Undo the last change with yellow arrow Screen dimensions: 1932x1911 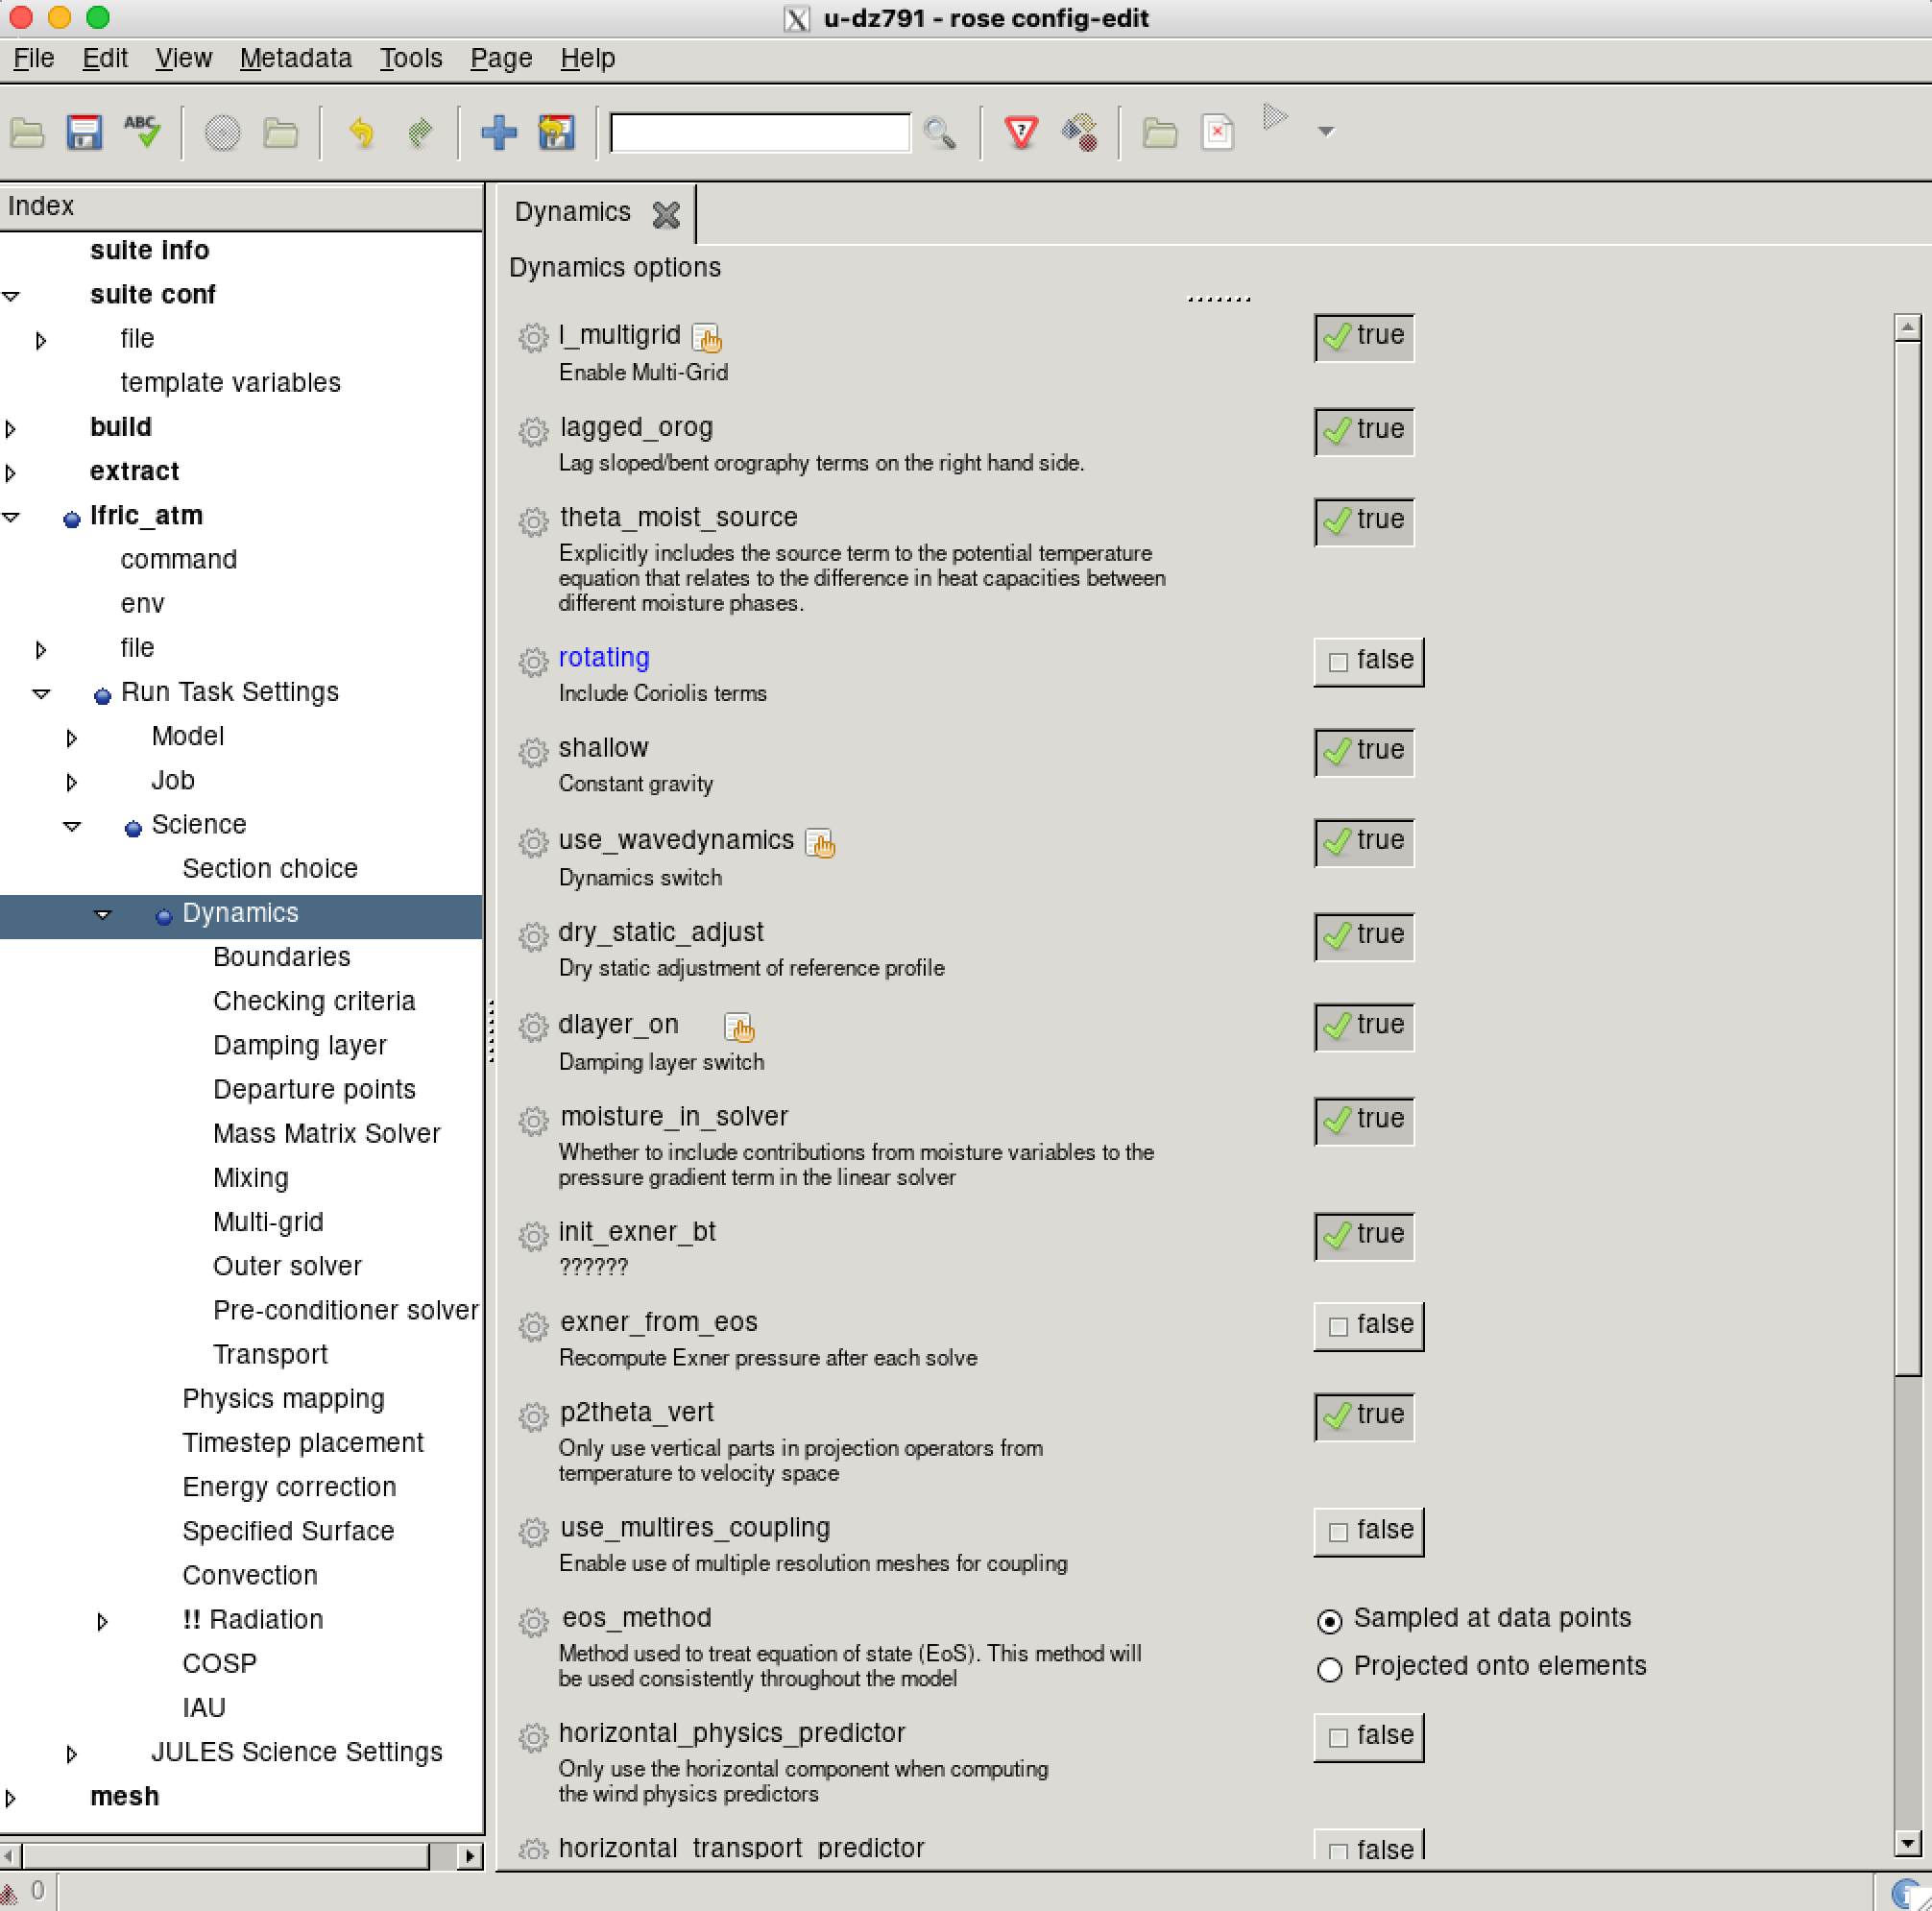[361, 132]
